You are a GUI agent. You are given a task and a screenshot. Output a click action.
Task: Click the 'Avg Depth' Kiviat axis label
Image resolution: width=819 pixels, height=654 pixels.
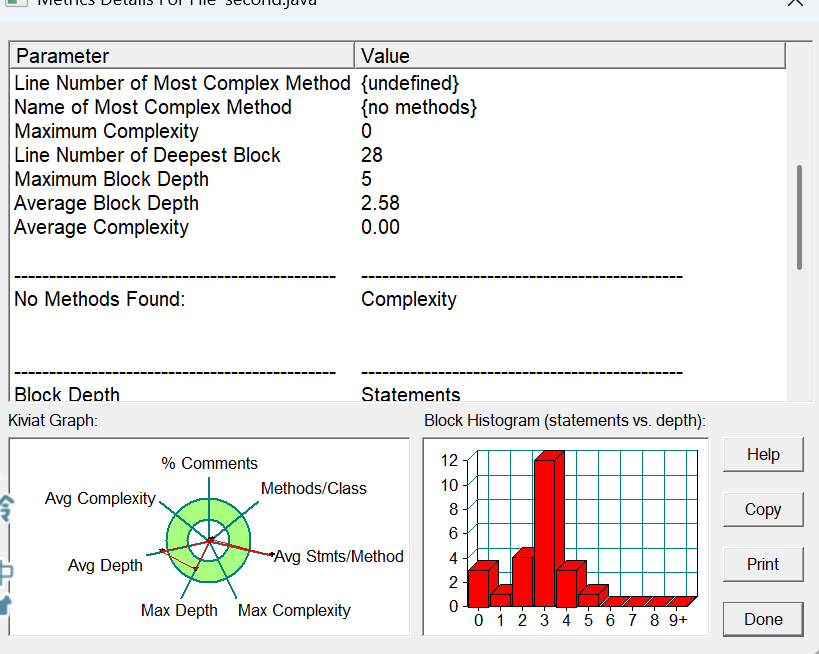pyautogui.click(x=105, y=565)
